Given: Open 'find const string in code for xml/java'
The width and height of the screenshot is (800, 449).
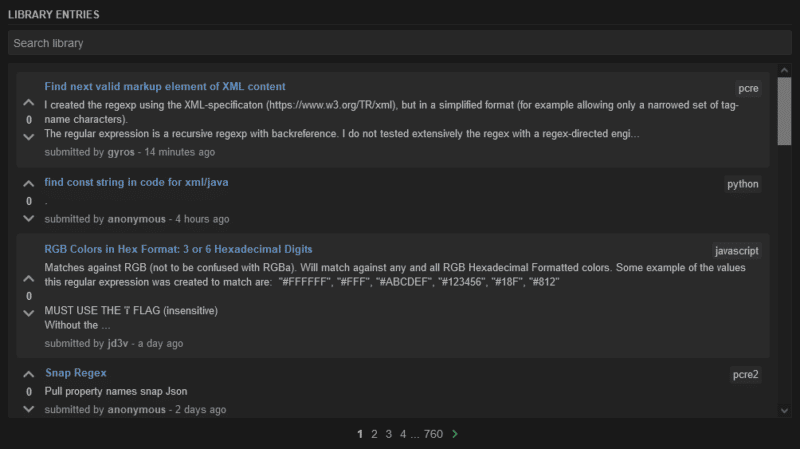Looking at the screenshot, I should [x=137, y=183].
